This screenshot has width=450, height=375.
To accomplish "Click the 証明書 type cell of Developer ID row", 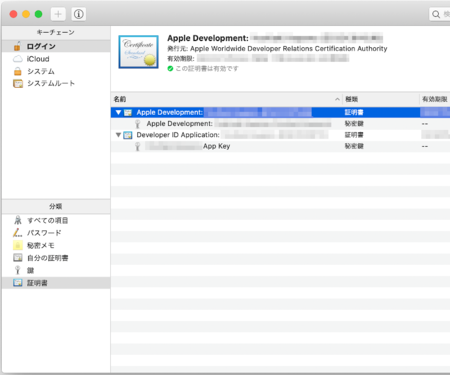I will pos(354,135).
